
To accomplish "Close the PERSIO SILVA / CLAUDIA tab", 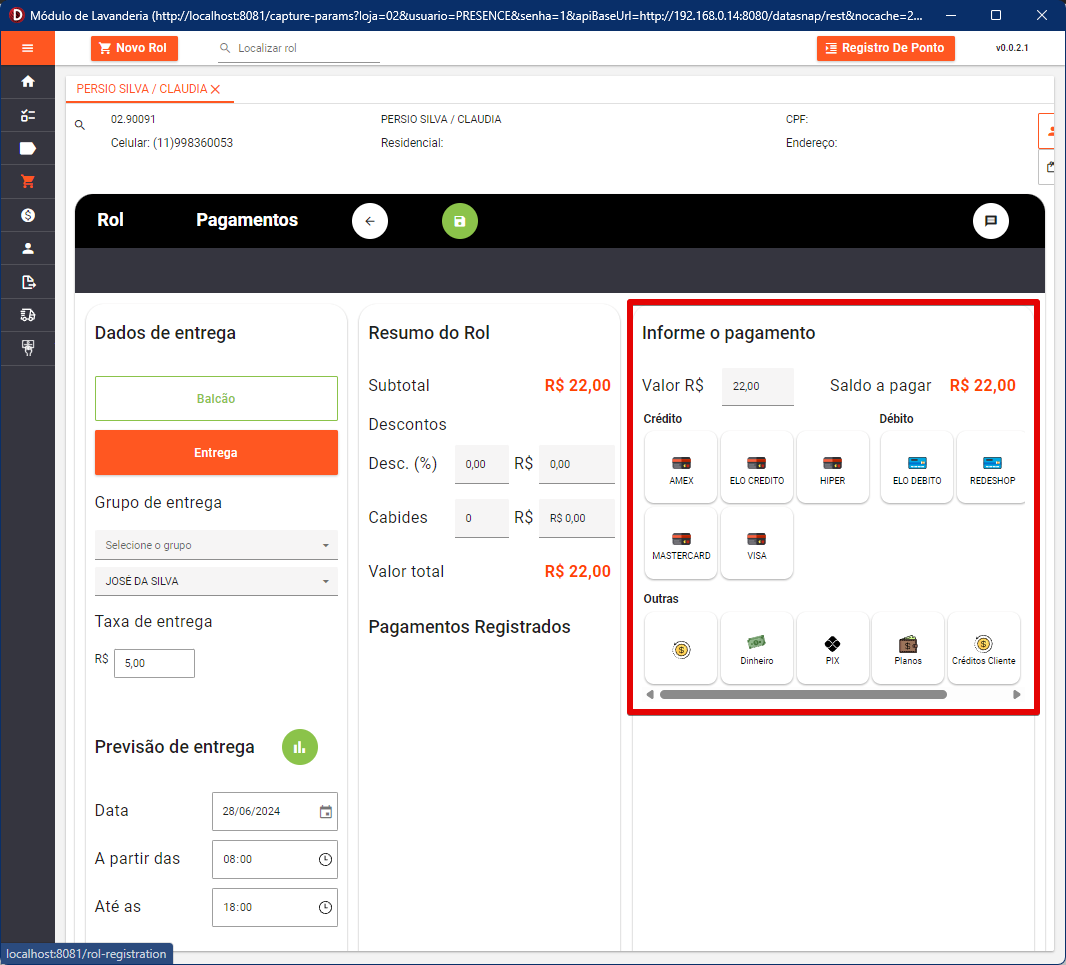I will coord(216,89).
